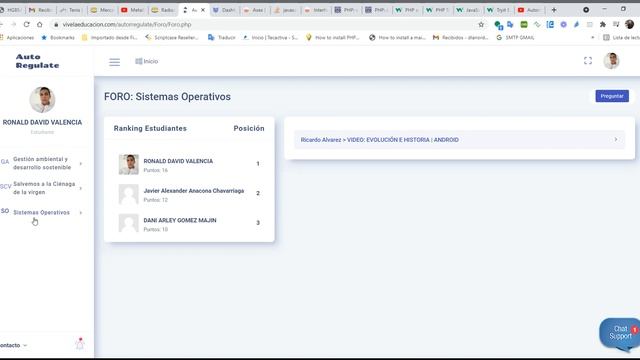Image resolution: width=640 pixels, height=360 pixels.
Task: Click the address bar URL
Action: pyautogui.click(x=127, y=24)
